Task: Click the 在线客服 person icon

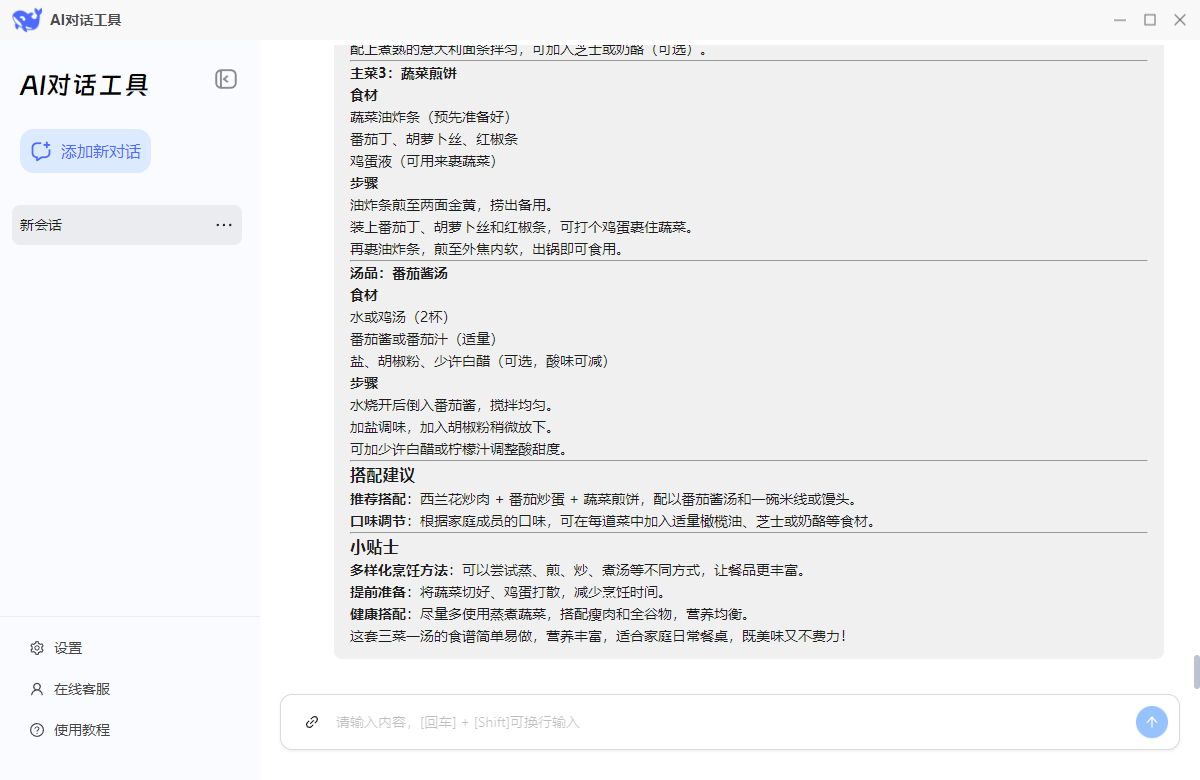Action: point(37,689)
